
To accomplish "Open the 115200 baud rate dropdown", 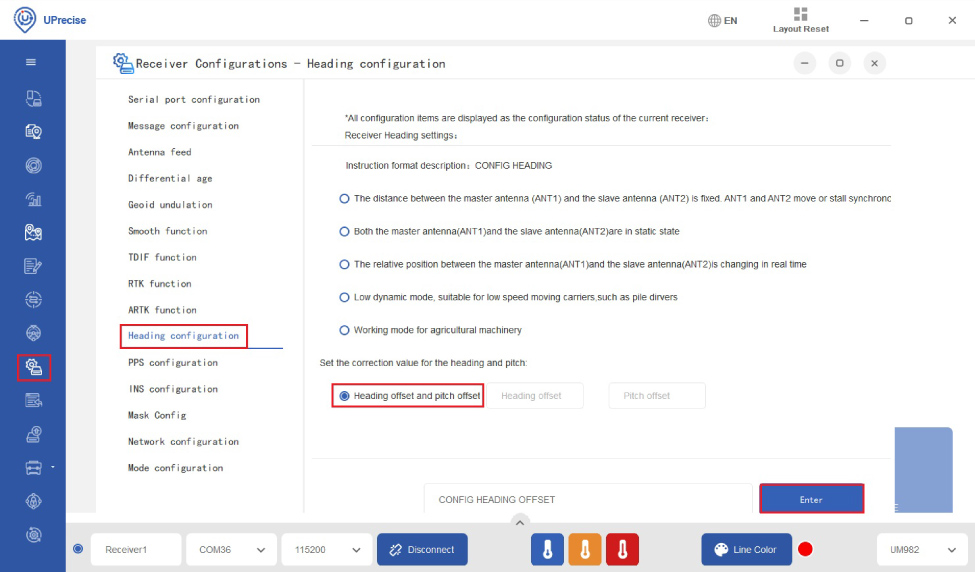I will 326,549.
